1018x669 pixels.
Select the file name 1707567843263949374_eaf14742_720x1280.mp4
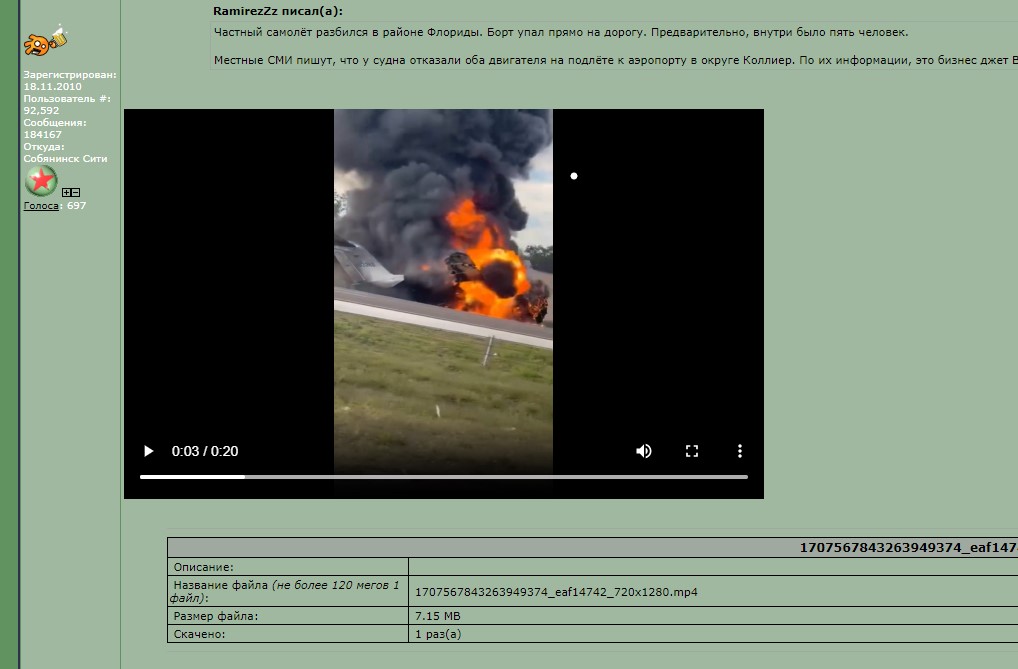point(556,592)
